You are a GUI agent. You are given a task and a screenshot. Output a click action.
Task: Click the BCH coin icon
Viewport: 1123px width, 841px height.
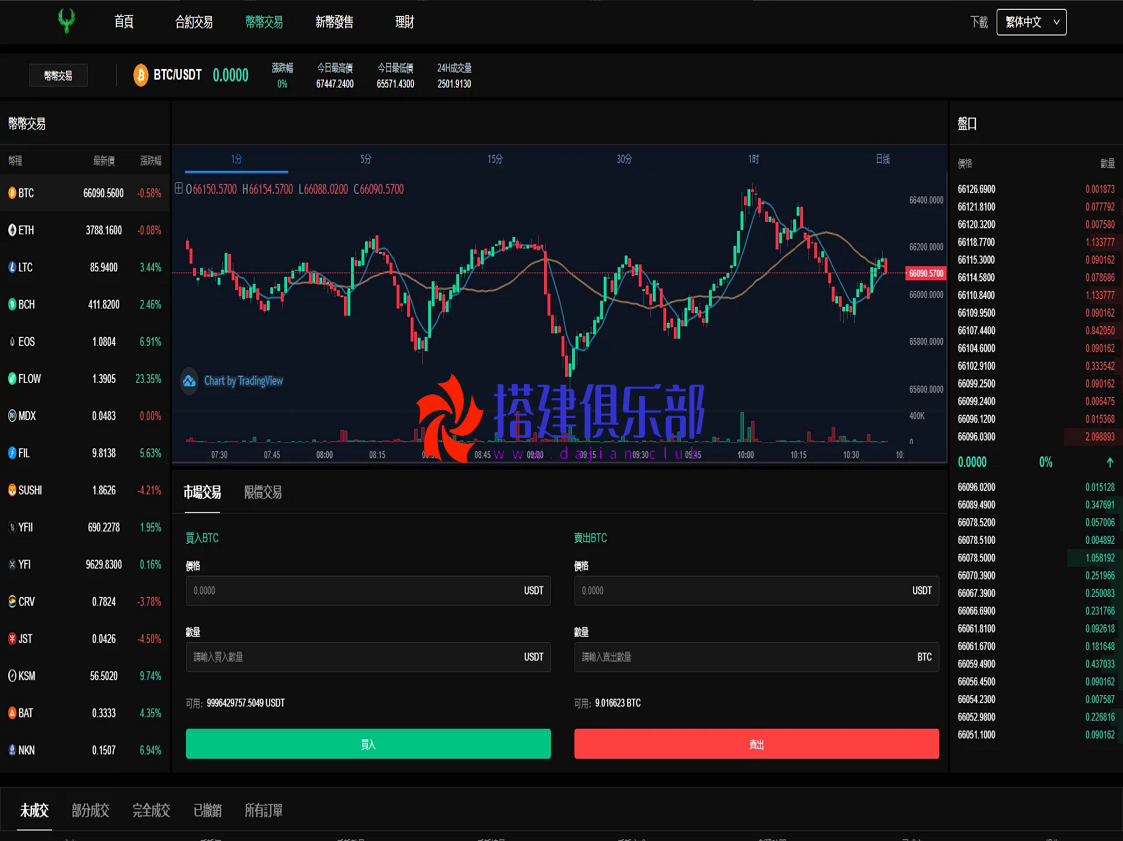[x=12, y=304]
